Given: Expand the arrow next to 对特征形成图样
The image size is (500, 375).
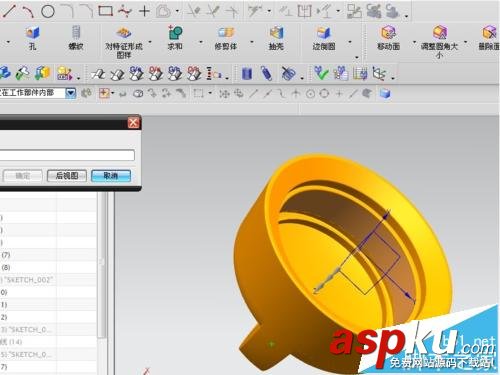Looking at the screenshot, I should 150,42.
